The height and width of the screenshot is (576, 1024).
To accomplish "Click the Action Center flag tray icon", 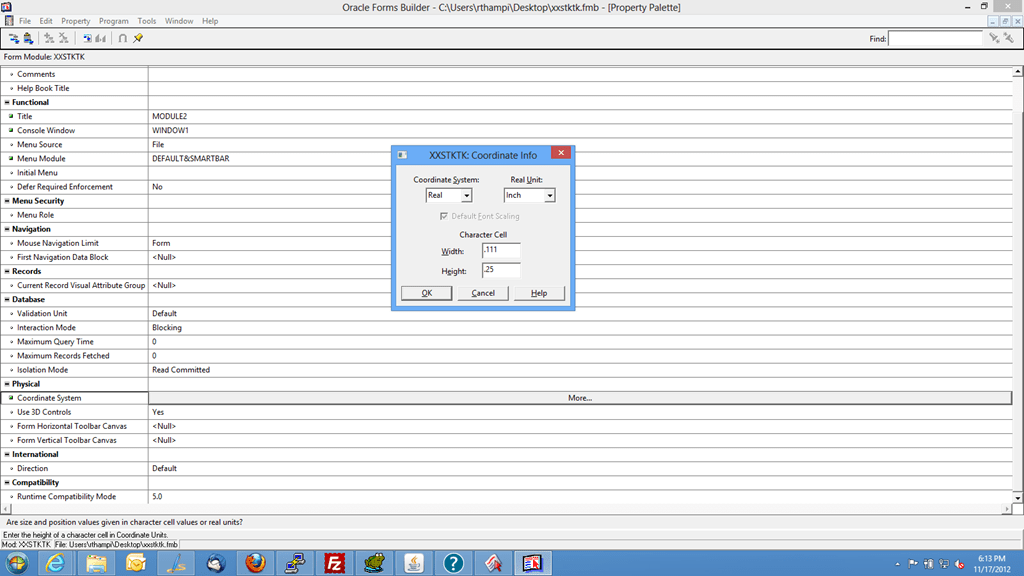I will 912,564.
